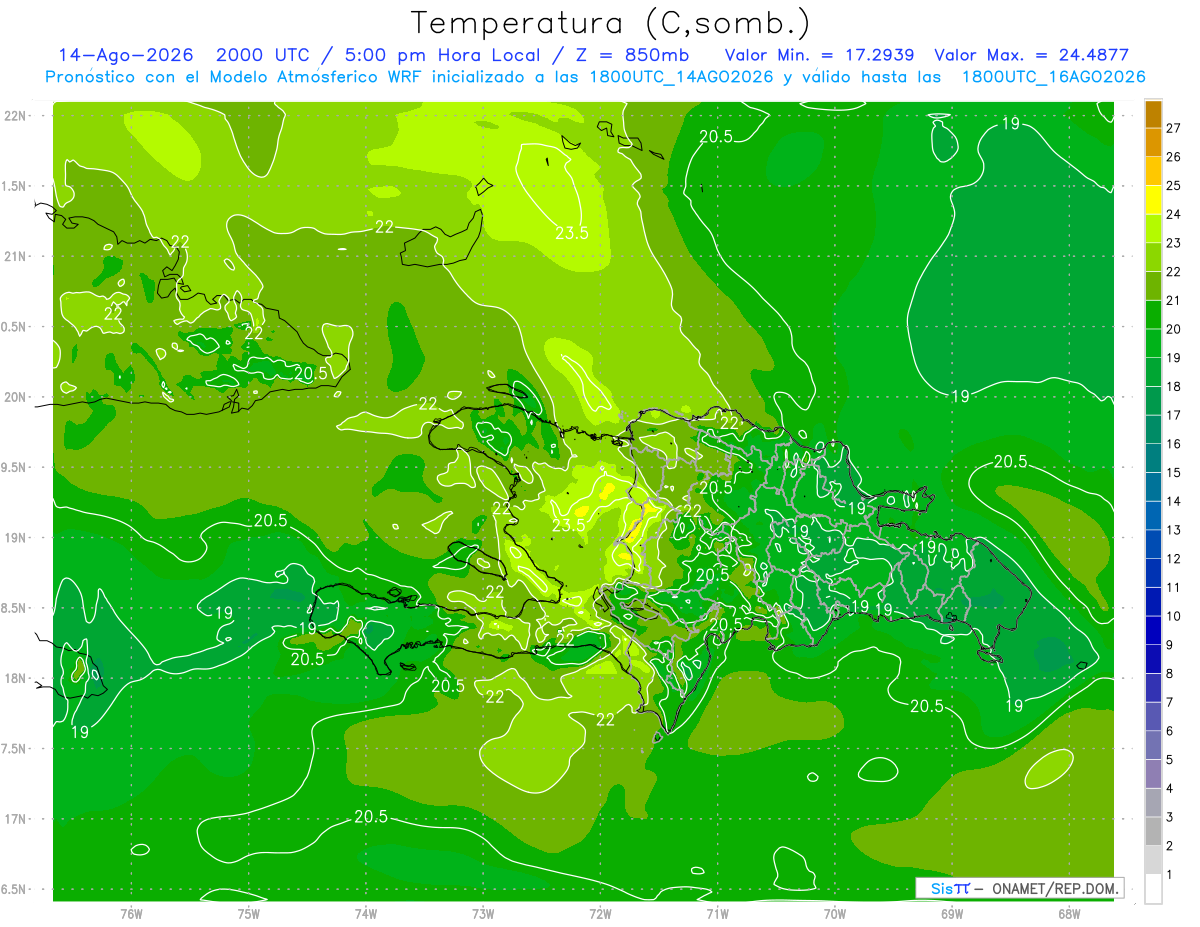The width and height of the screenshot is (1200, 927).
Task: Click the WRF model forecast description line
Action: point(595,77)
